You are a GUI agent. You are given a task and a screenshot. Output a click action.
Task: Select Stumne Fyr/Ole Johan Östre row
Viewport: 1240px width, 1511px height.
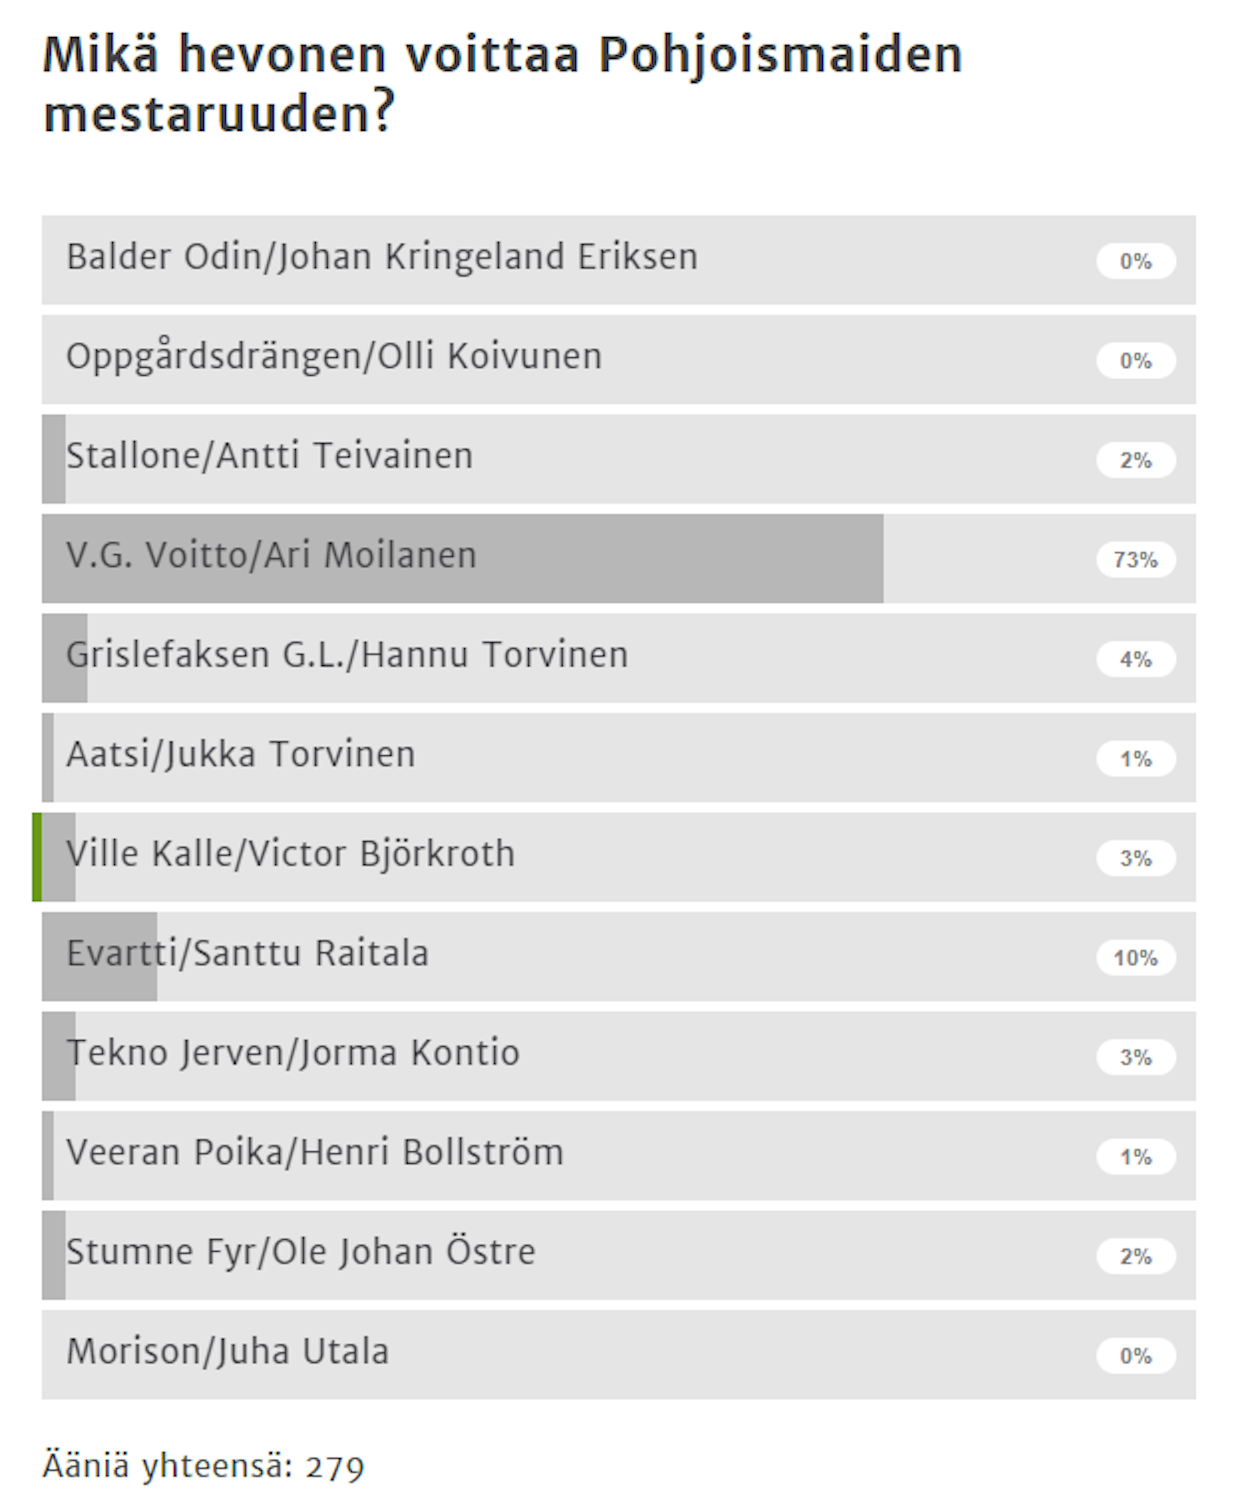618,1255
